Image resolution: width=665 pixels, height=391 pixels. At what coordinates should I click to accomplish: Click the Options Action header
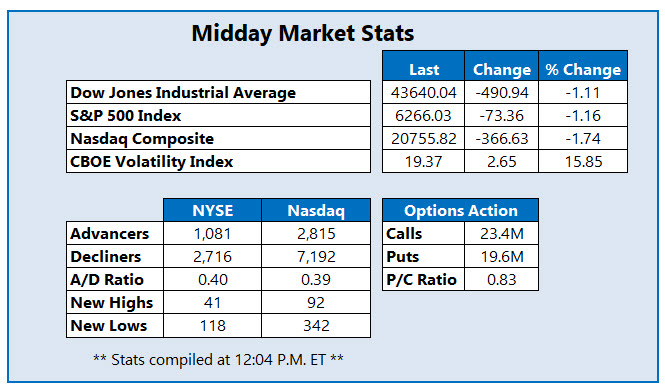[461, 210]
